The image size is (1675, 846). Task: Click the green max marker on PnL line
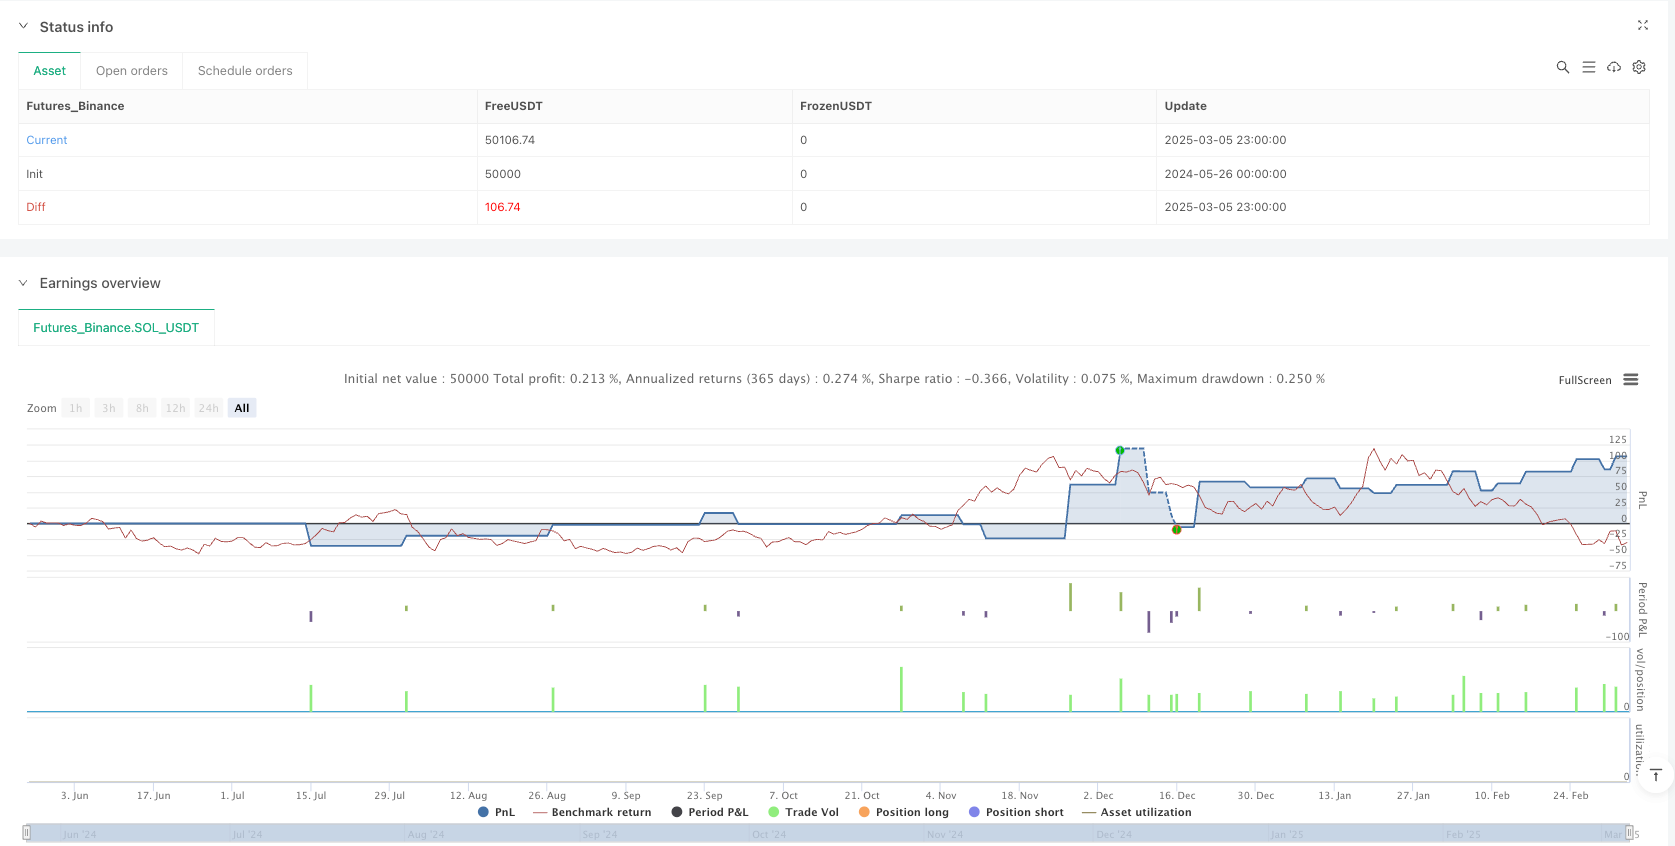(x=1120, y=450)
